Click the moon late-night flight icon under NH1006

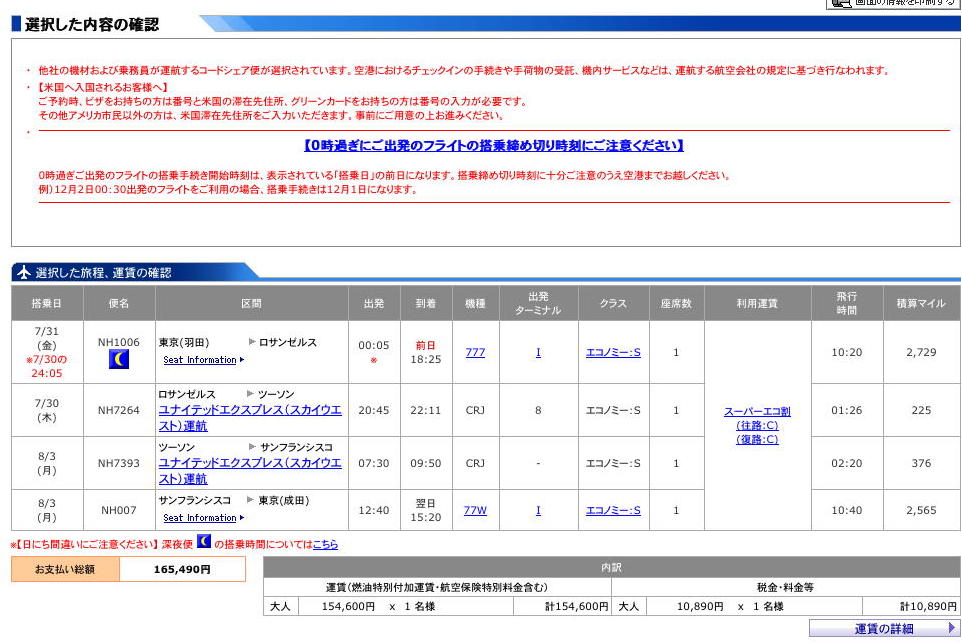pyautogui.click(x=119, y=359)
